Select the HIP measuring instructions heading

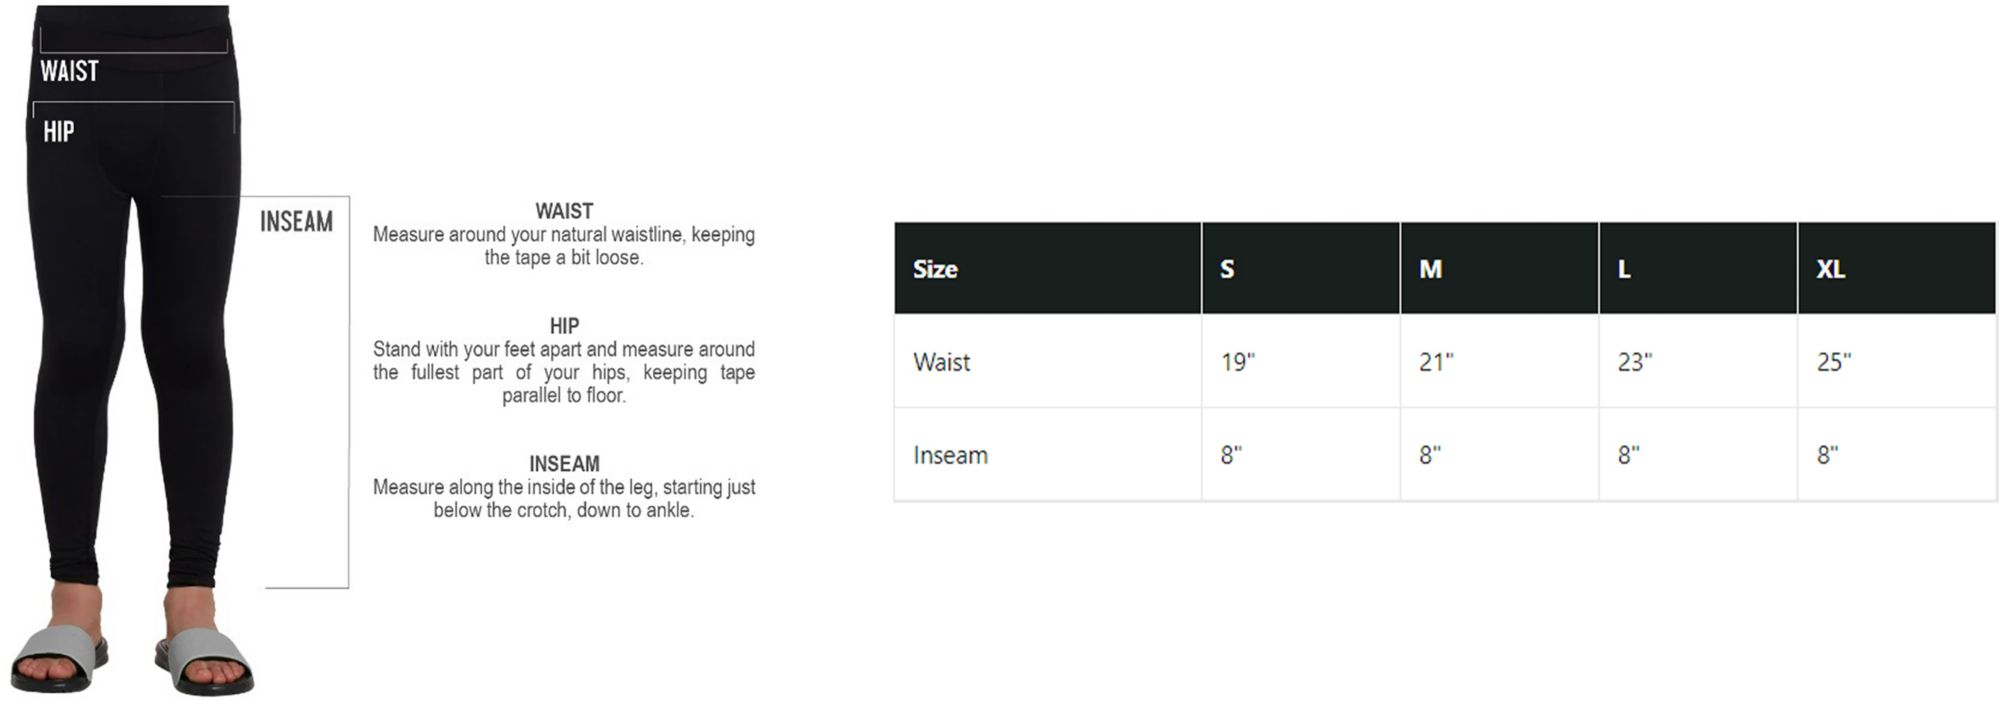[x=564, y=326]
